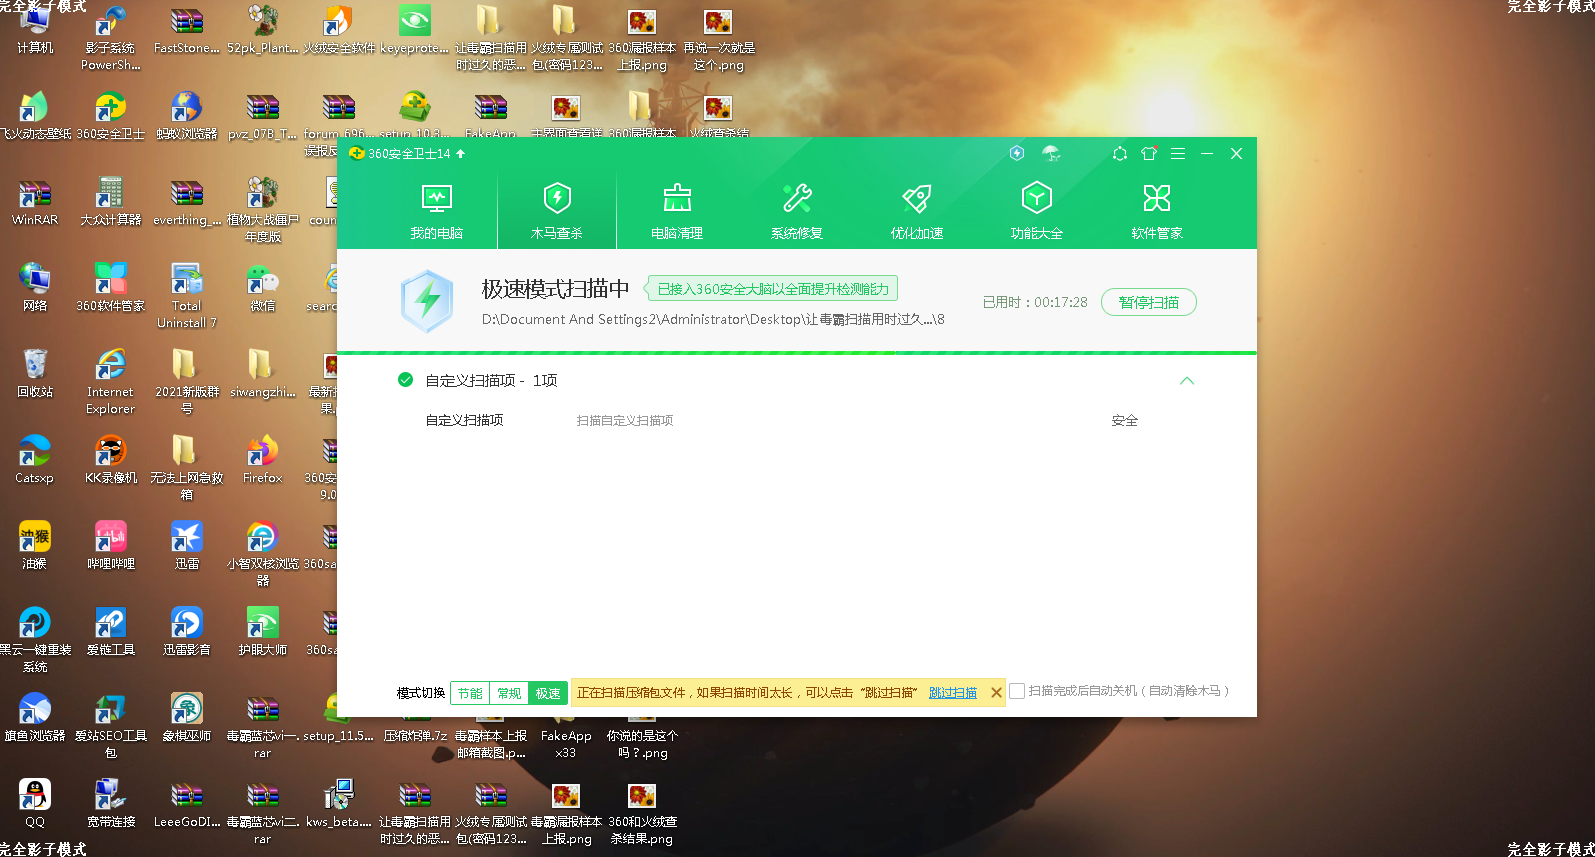Select the 飞火动态壁纸 desktop shortcut
Image resolution: width=1595 pixels, height=857 pixels.
(x=35, y=116)
